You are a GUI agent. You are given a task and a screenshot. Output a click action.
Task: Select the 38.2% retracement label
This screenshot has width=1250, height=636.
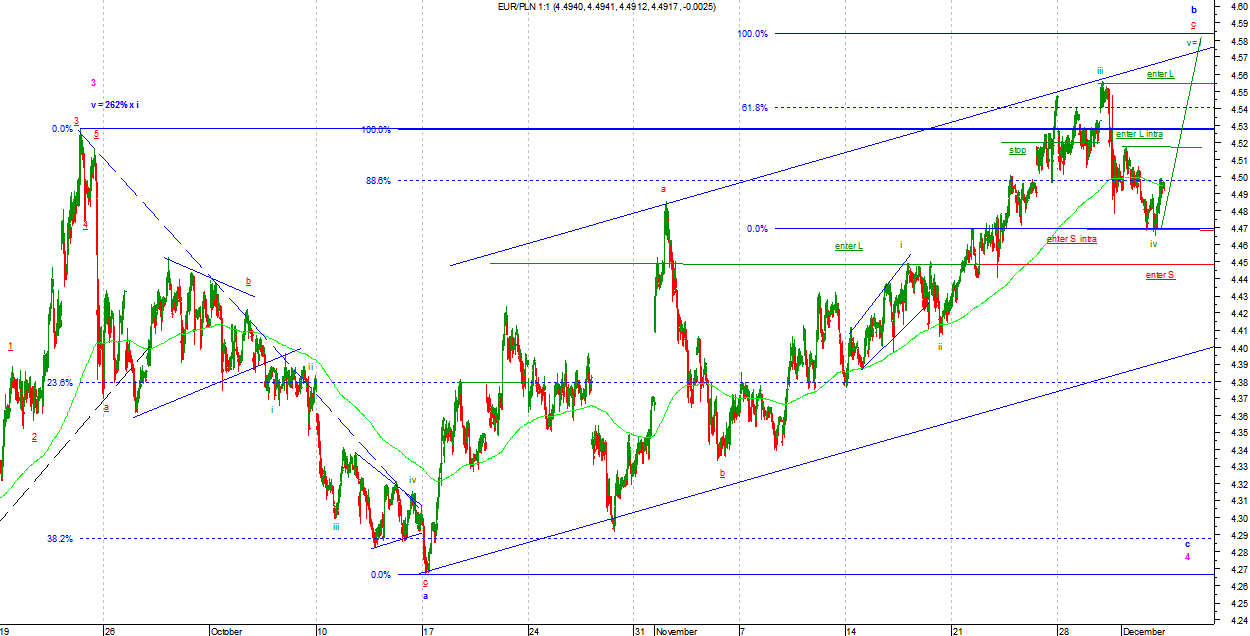pyautogui.click(x=60, y=538)
